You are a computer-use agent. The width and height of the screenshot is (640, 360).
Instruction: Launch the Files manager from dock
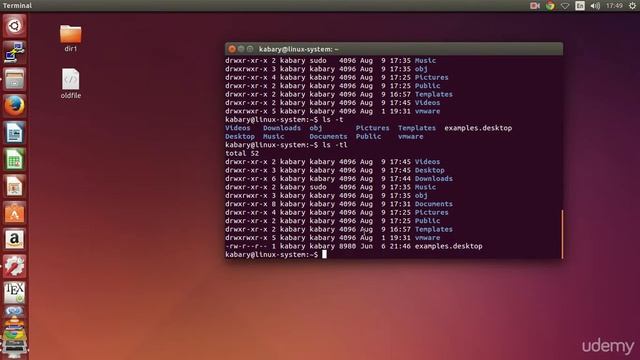coord(14,79)
